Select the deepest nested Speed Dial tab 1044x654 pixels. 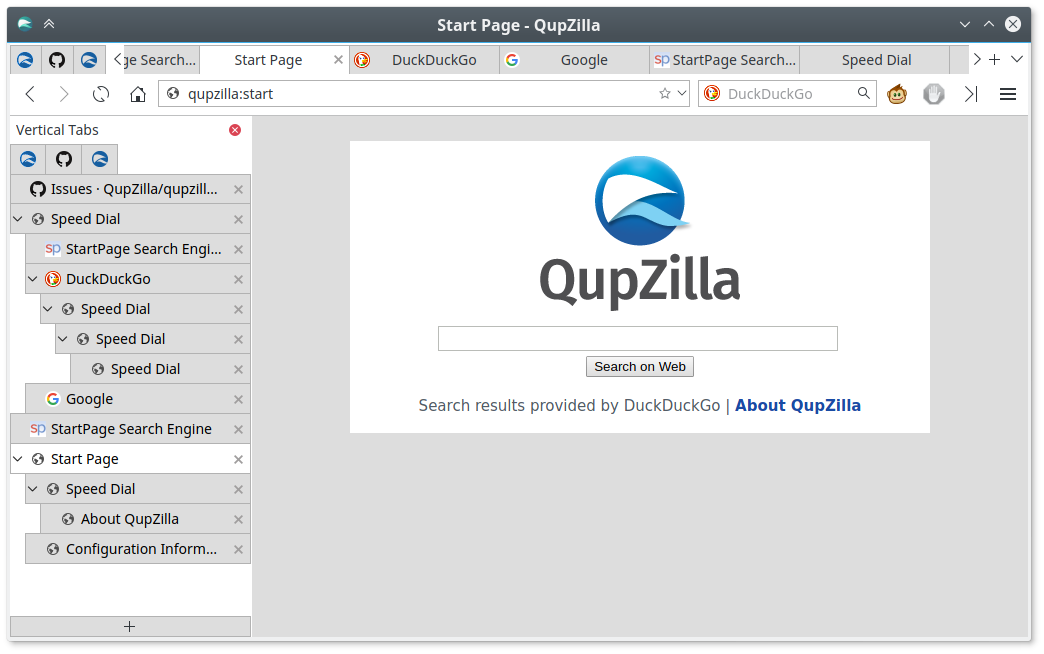click(160, 370)
